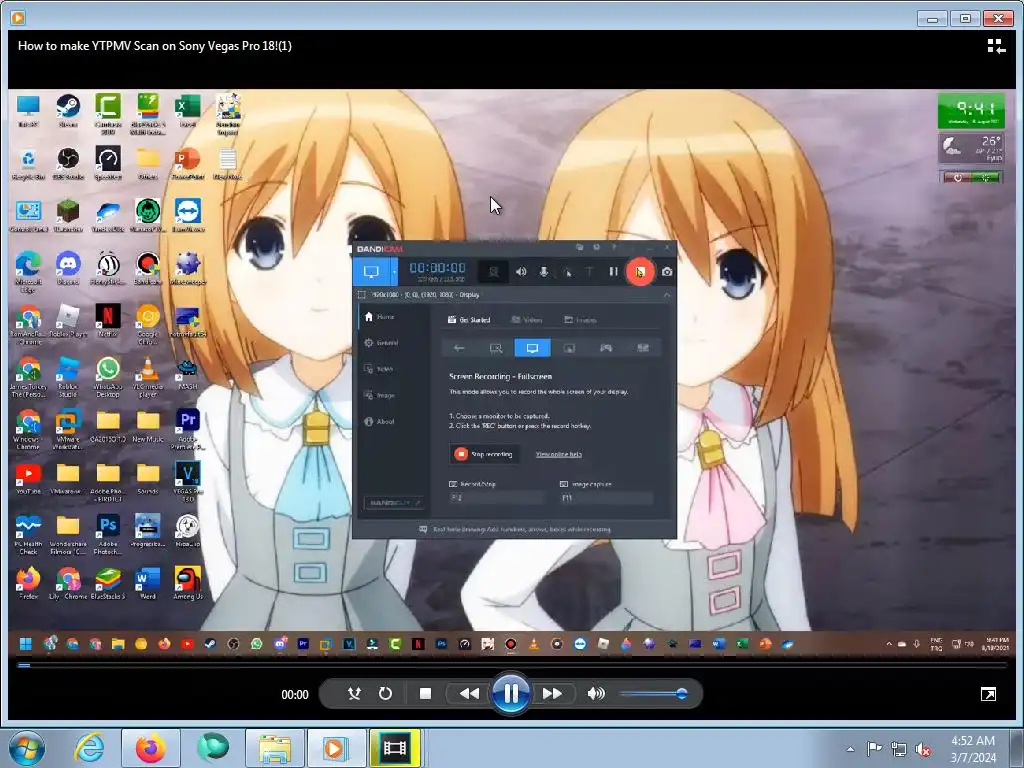Toggle repeat mode in the player
The width and height of the screenshot is (1024, 768).
pyautogui.click(x=385, y=694)
